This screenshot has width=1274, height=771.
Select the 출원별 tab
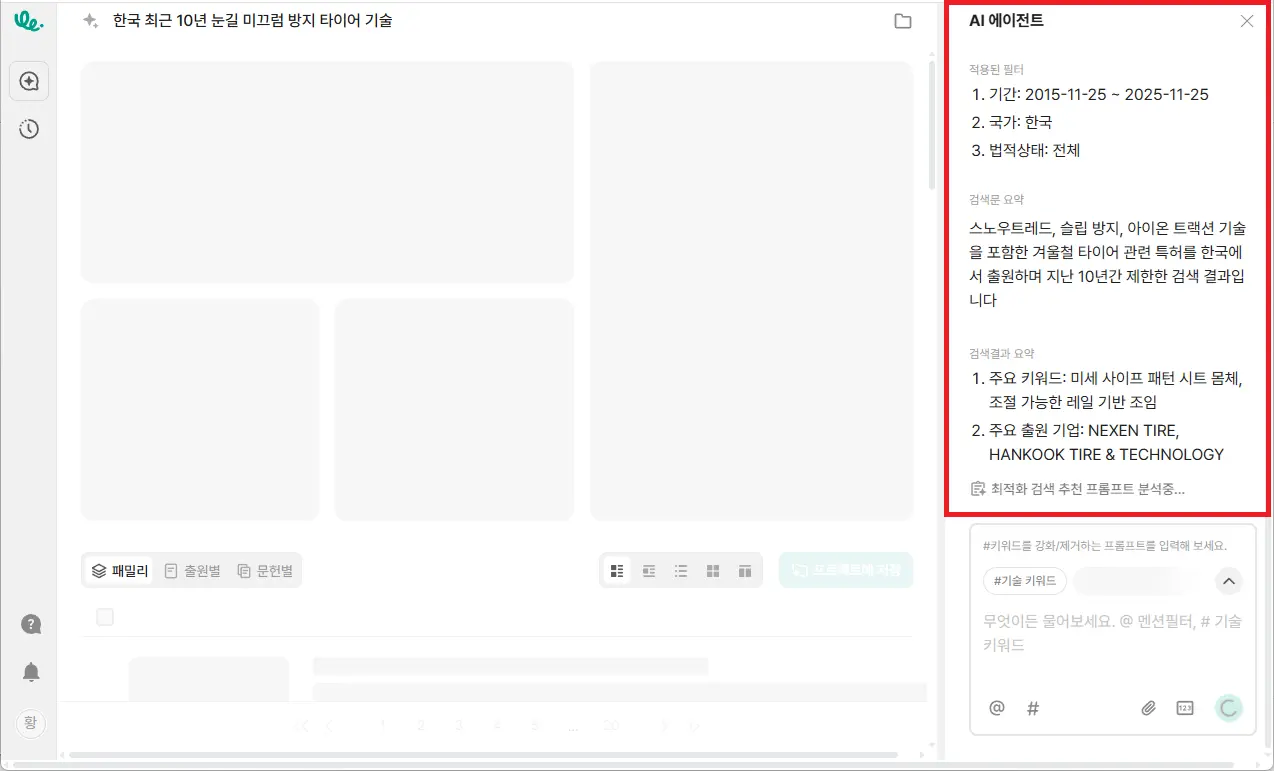point(192,571)
